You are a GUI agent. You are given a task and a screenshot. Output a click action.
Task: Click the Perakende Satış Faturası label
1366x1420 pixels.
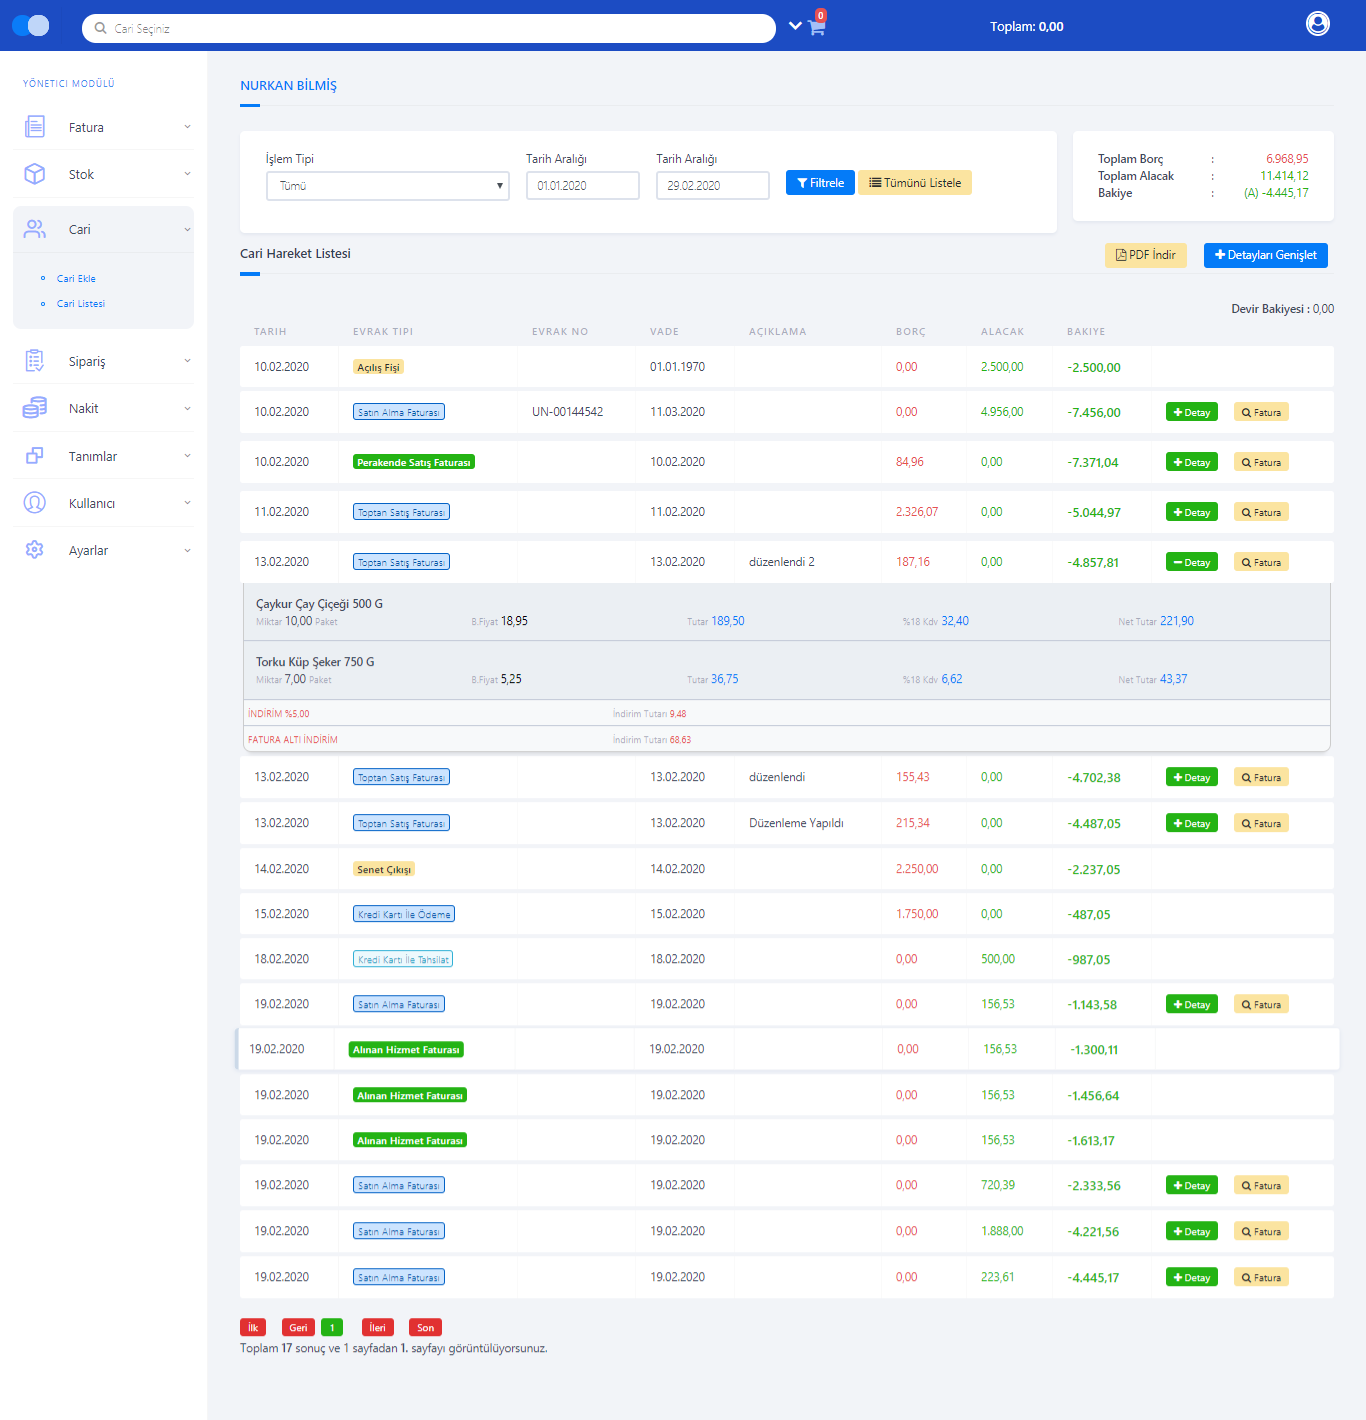pos(413,462)
